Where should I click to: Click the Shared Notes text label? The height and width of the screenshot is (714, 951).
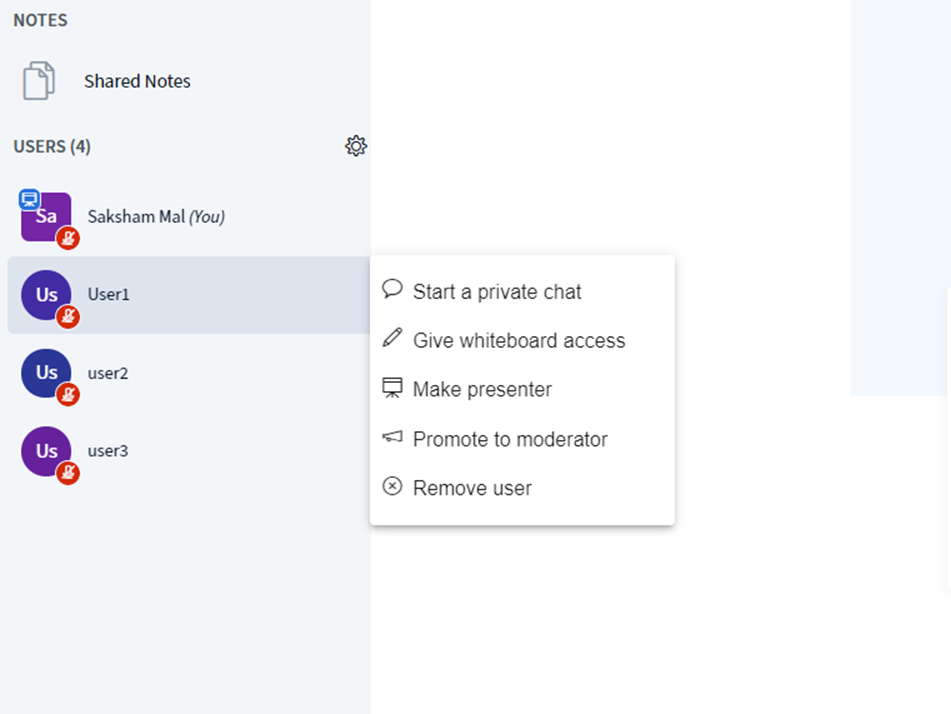coord(137,81)
